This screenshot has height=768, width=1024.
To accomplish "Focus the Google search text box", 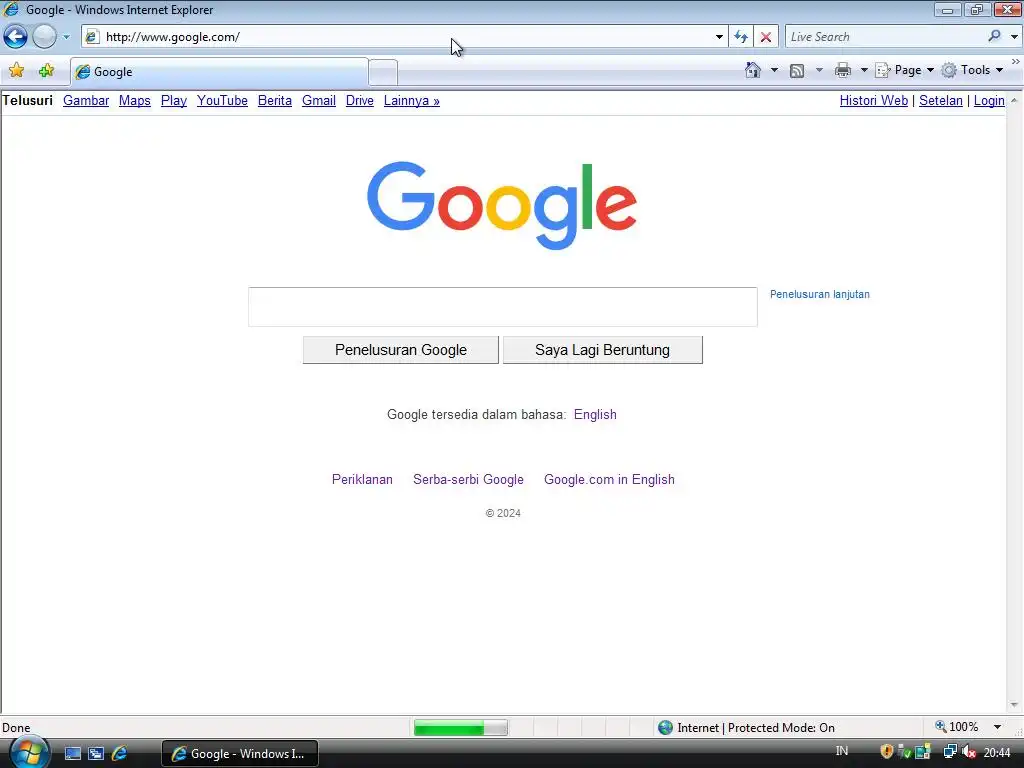I will [x=502, y=306].
